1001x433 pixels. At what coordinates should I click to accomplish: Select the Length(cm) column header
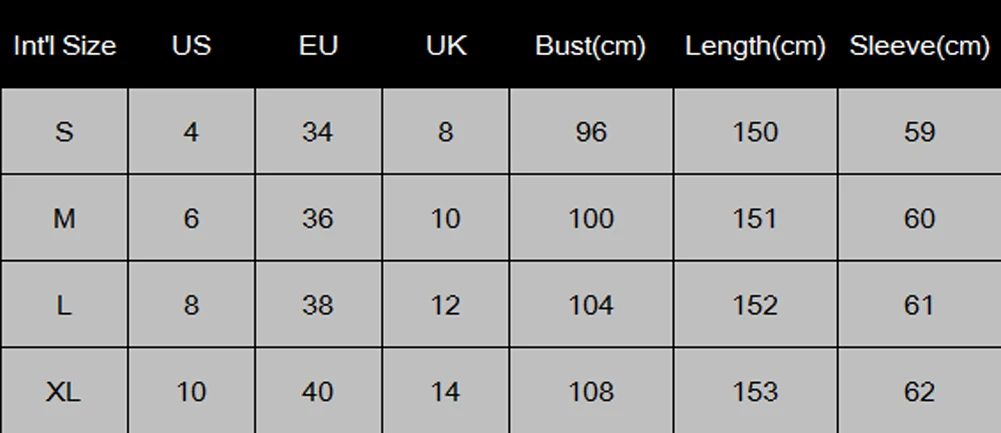[755, 46]
